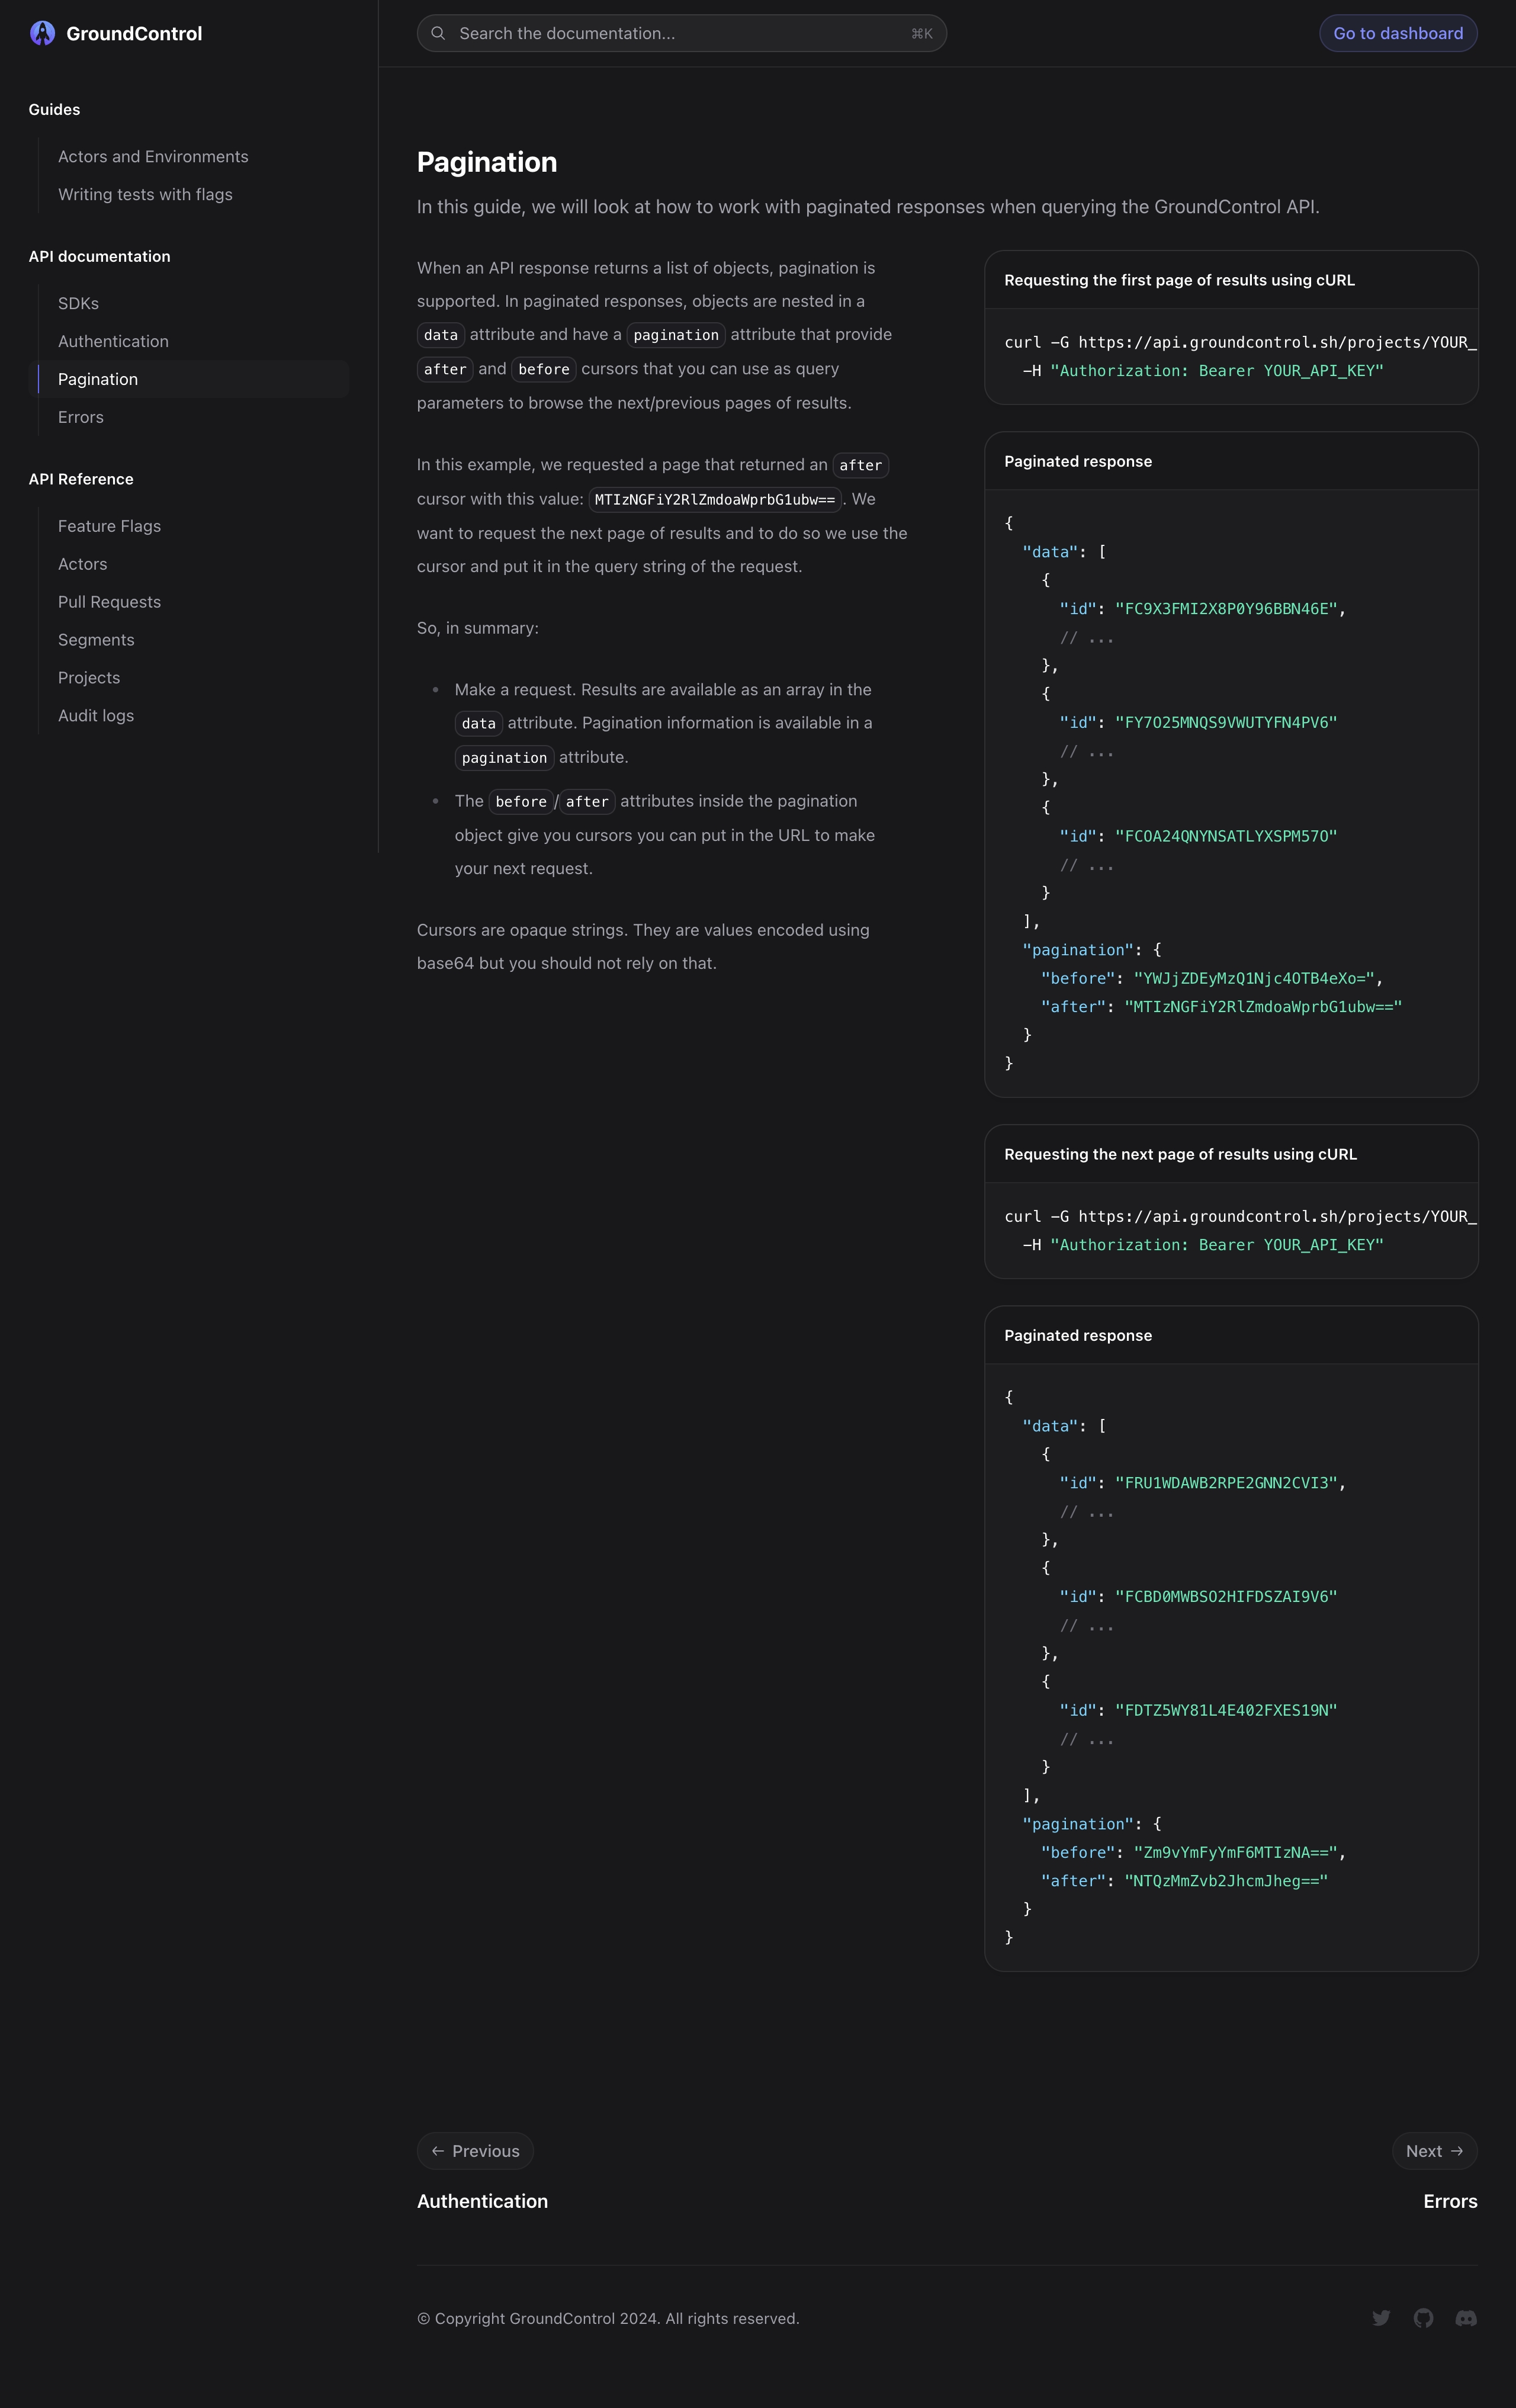
Task: Click the Pagination page heading
Action: (x=487, y=162)
